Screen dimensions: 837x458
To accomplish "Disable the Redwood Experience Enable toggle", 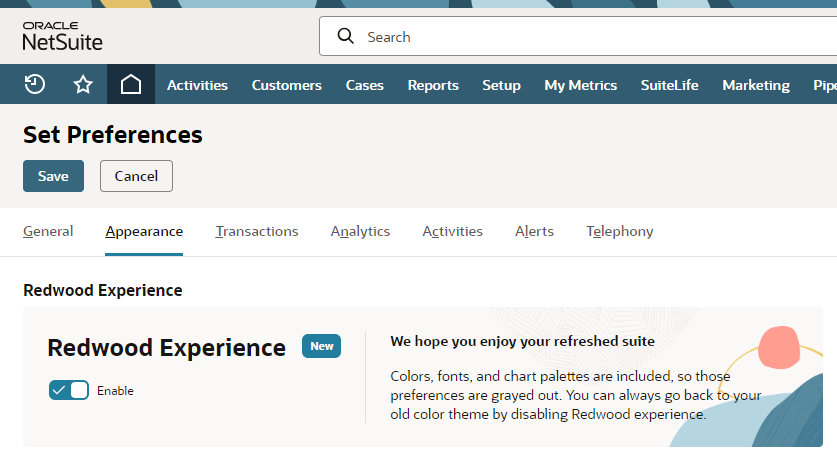I will point(69,390).
